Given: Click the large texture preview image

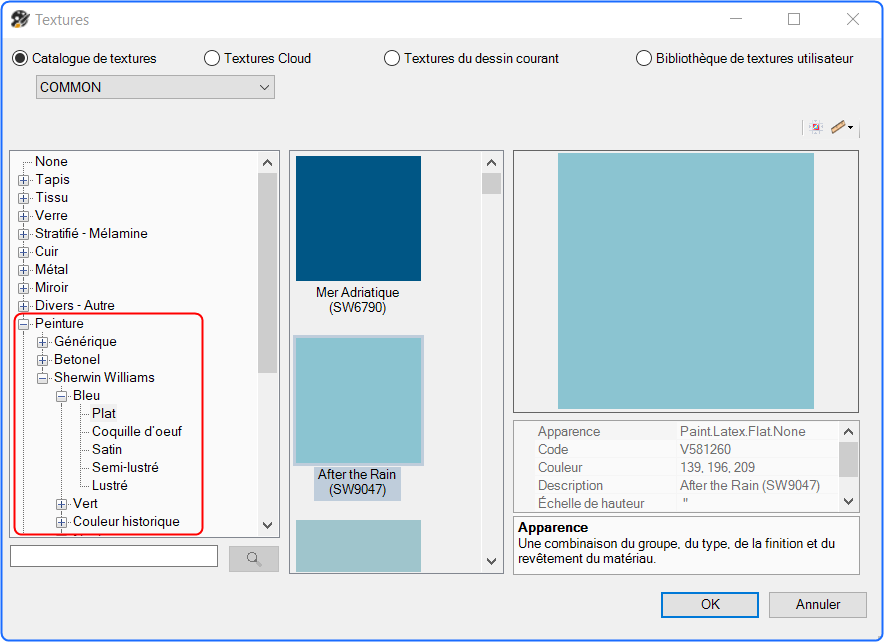Looking at the screenshot, I should (x=686, y=281).
